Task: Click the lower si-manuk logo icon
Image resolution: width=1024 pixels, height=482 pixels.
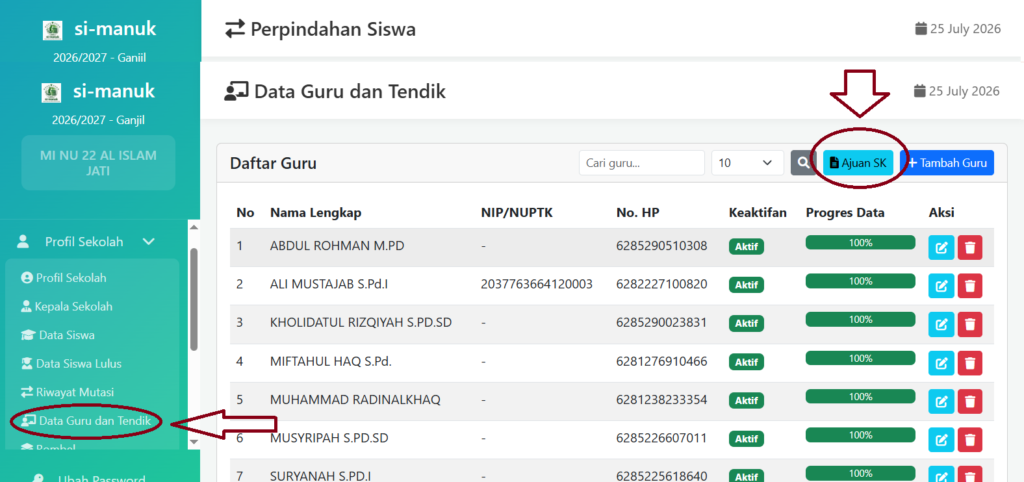Action: [x=51, y=92]
